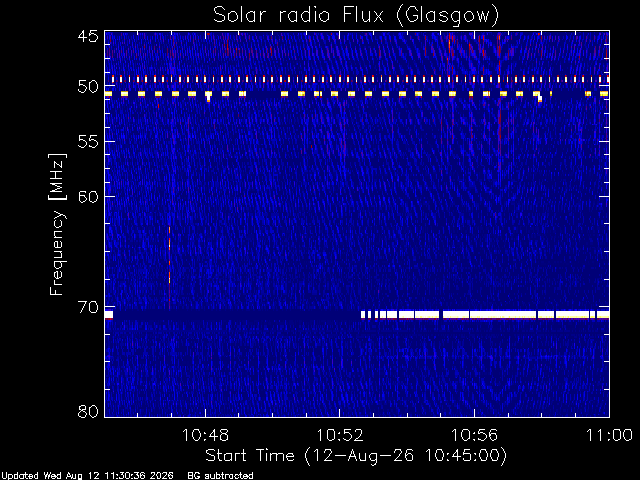
Task: Select the 50 MHz frequency label
Action: (x=88, y=87)
